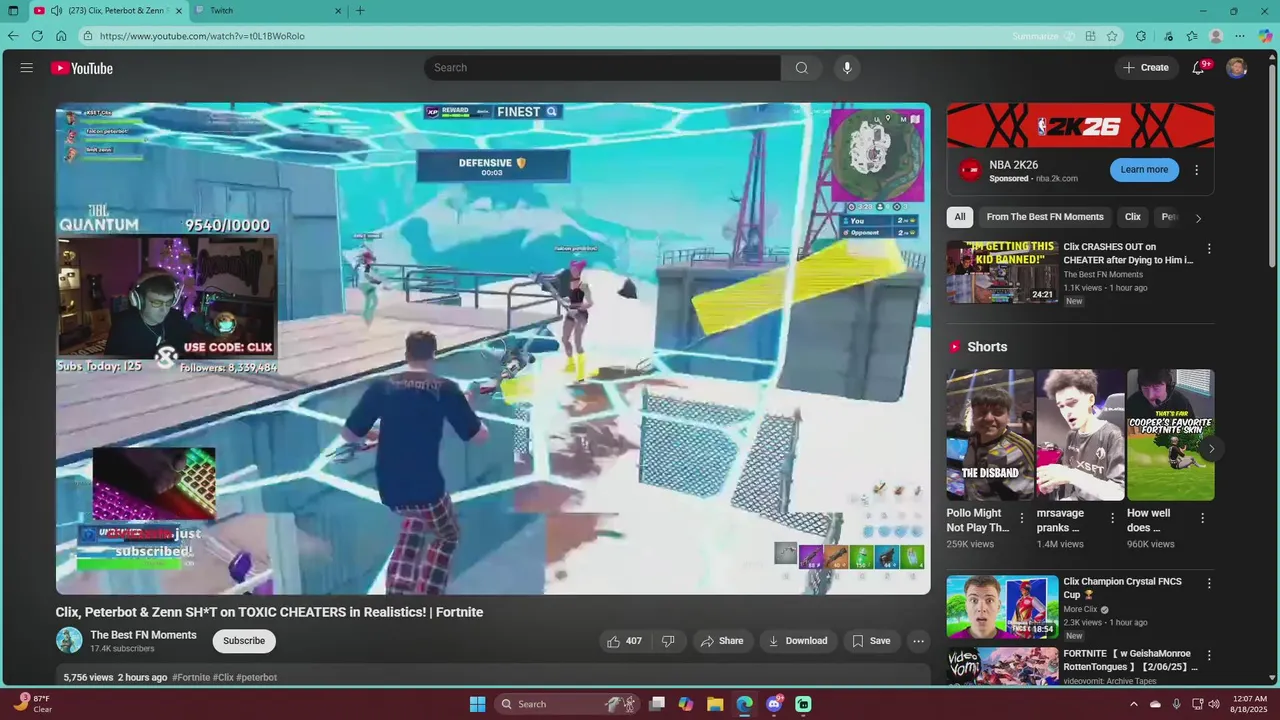This screenshot has width=1280, height=720.
Task: Open the YouTube hamburger guide menu
Action: click(x=27, y=68)
